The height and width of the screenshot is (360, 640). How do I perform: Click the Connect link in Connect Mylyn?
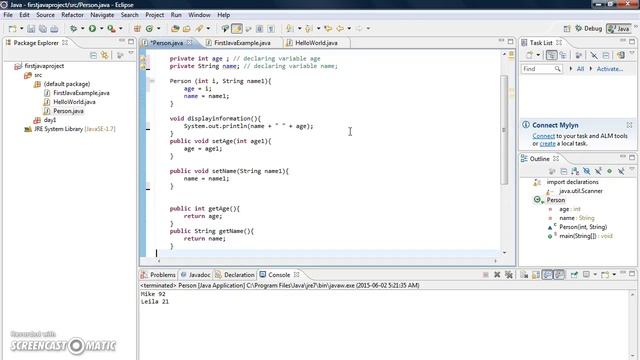543,136
